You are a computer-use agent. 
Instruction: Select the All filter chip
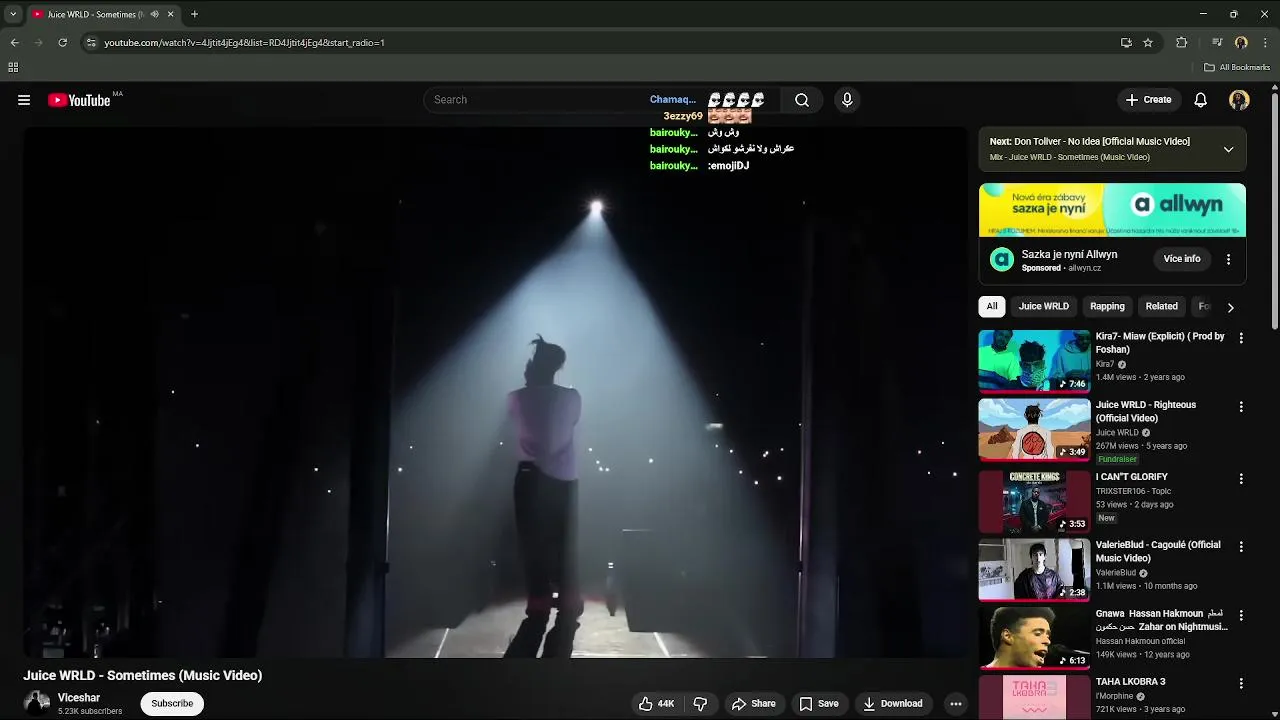tap(992, 306)
